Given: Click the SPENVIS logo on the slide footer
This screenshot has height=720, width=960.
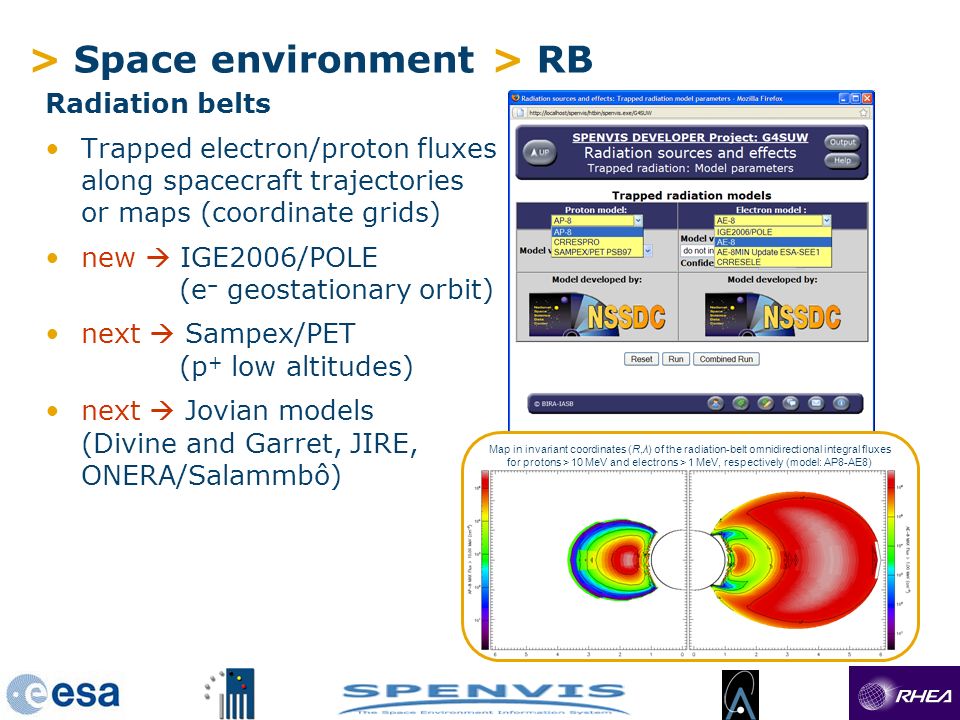Looking at the screenshot, I should (483, 699).
